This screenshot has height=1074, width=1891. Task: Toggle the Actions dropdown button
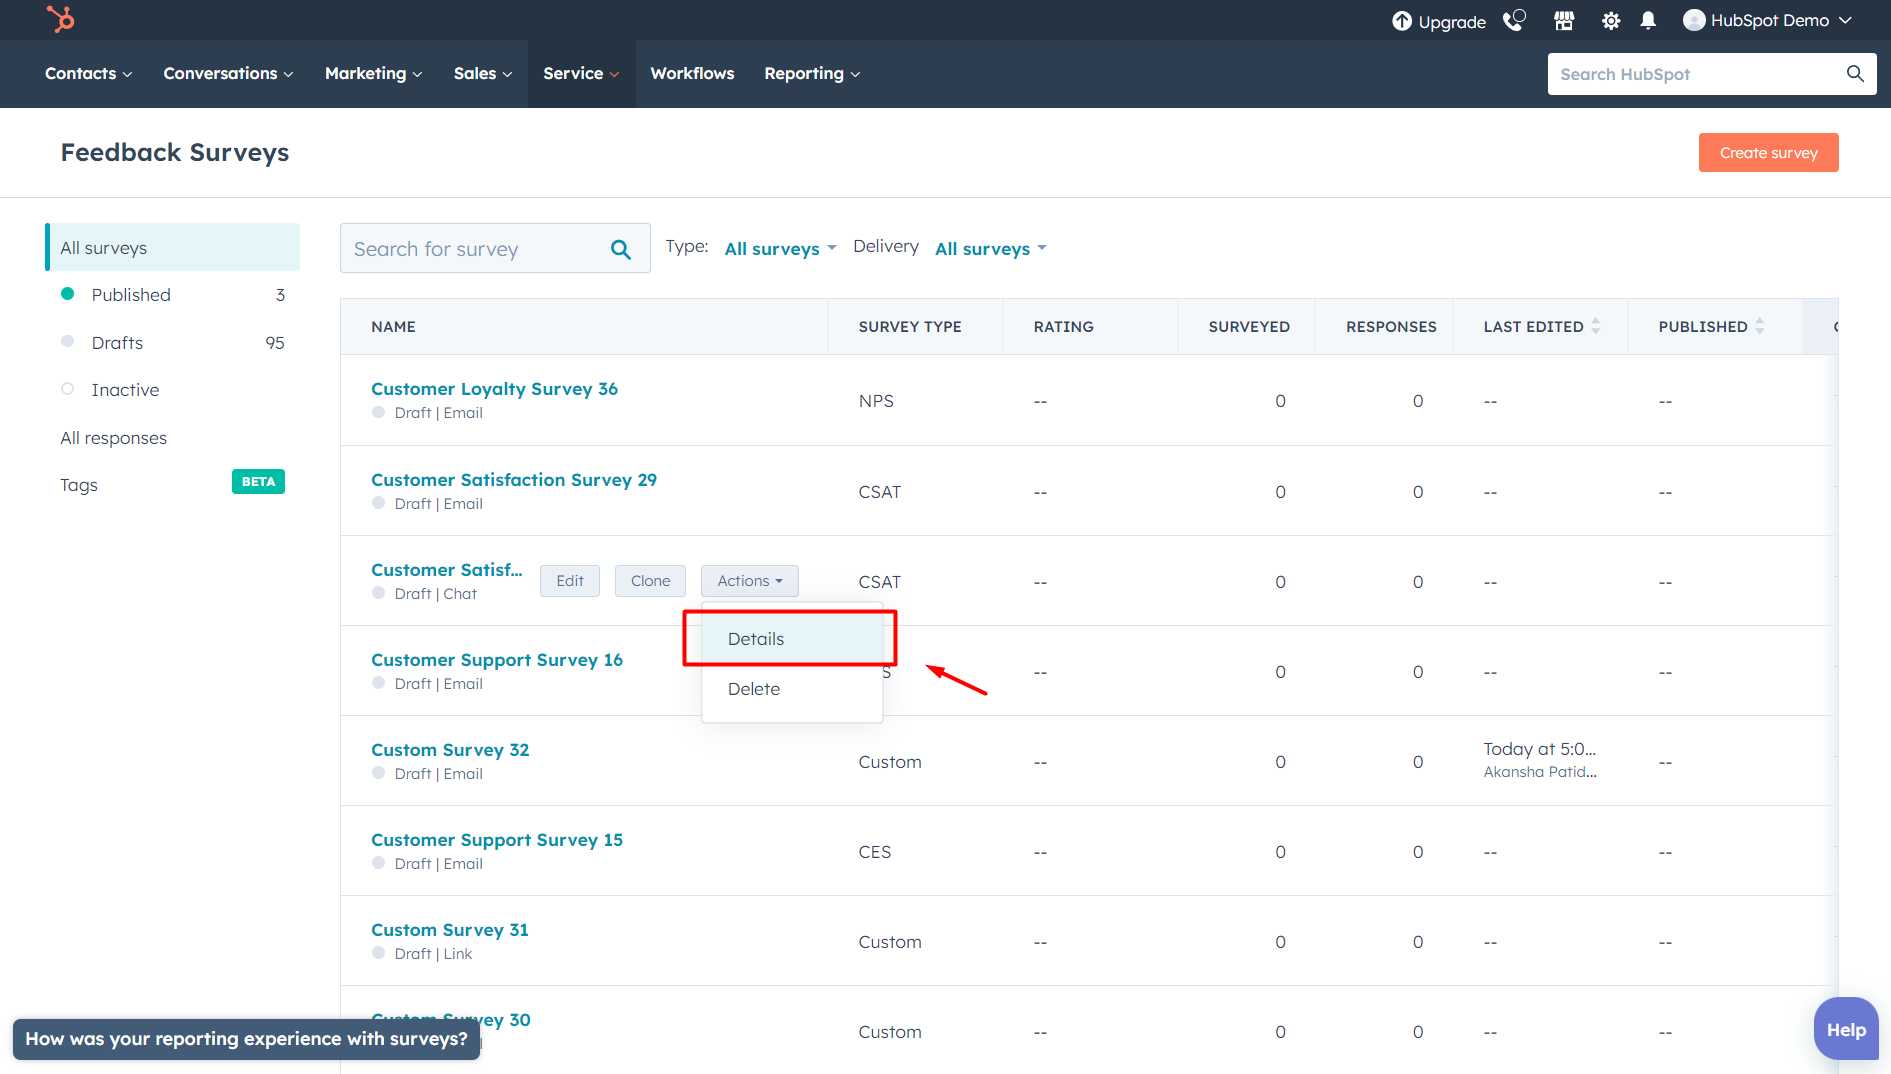coord(750,581)
